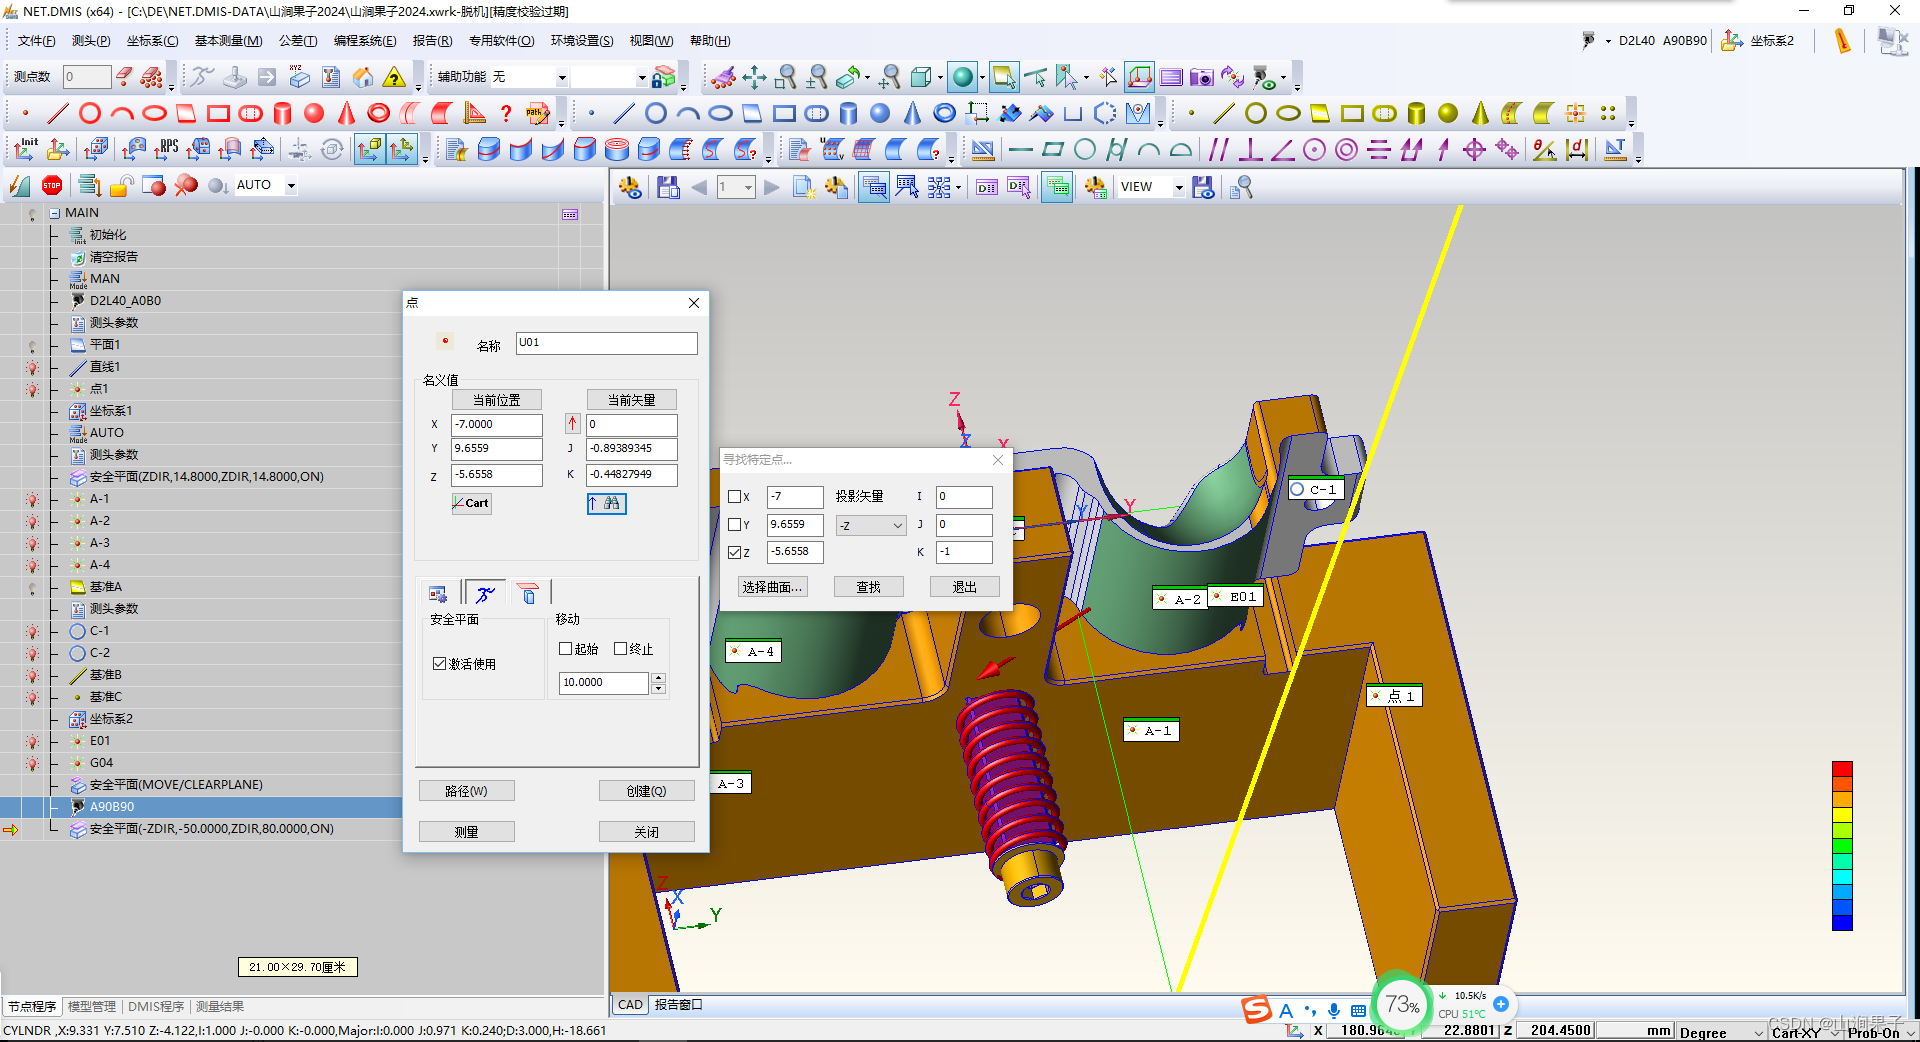Click the 查找 button
The height and width of the screenshot is (1042, 1920).
coord(868,587)
